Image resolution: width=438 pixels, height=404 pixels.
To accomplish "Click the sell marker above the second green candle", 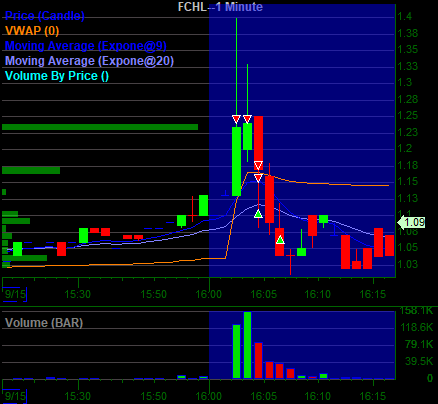I will click(247, 119).
